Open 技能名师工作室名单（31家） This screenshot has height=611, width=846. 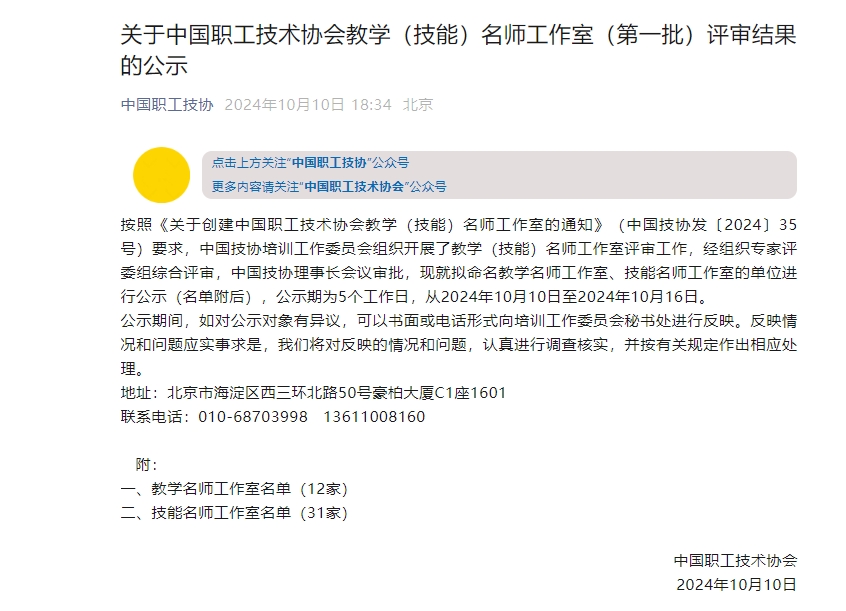tap(234, 513)
